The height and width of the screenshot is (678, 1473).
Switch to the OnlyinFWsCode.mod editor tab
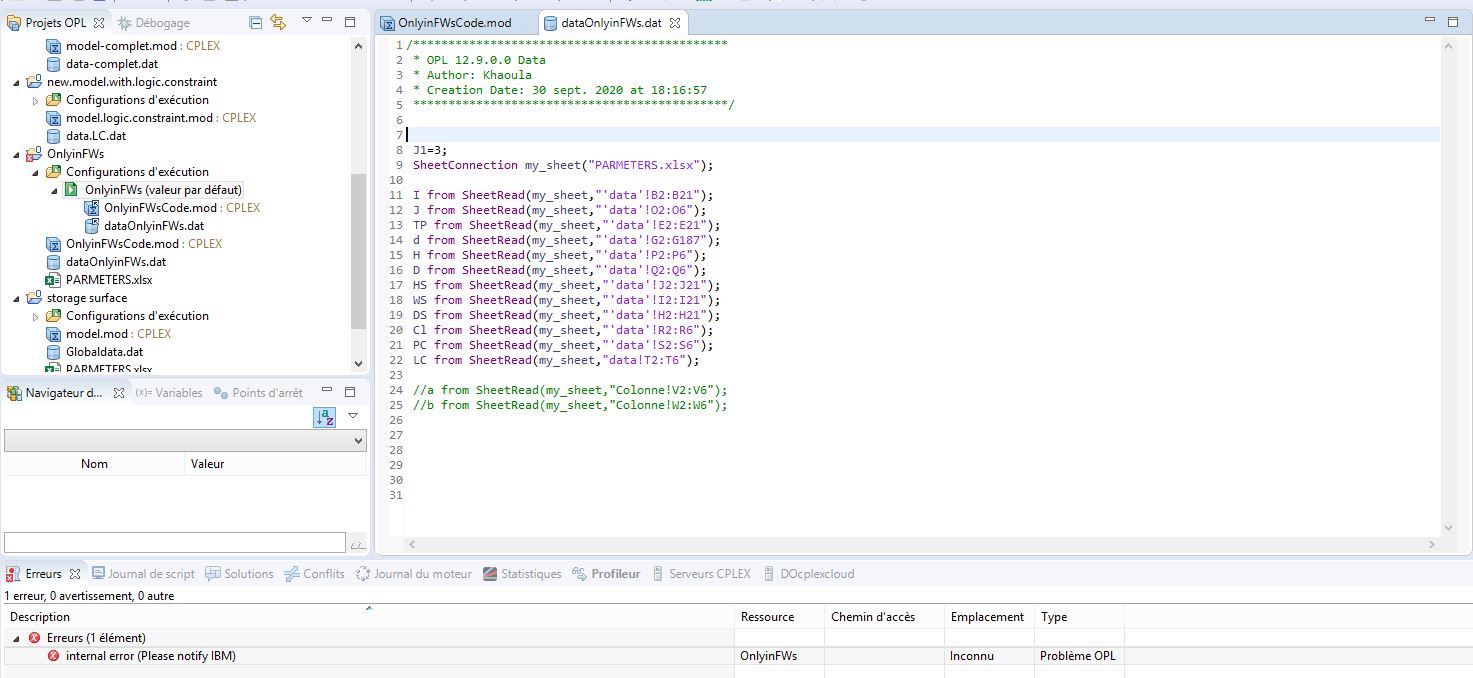point(455,22)
